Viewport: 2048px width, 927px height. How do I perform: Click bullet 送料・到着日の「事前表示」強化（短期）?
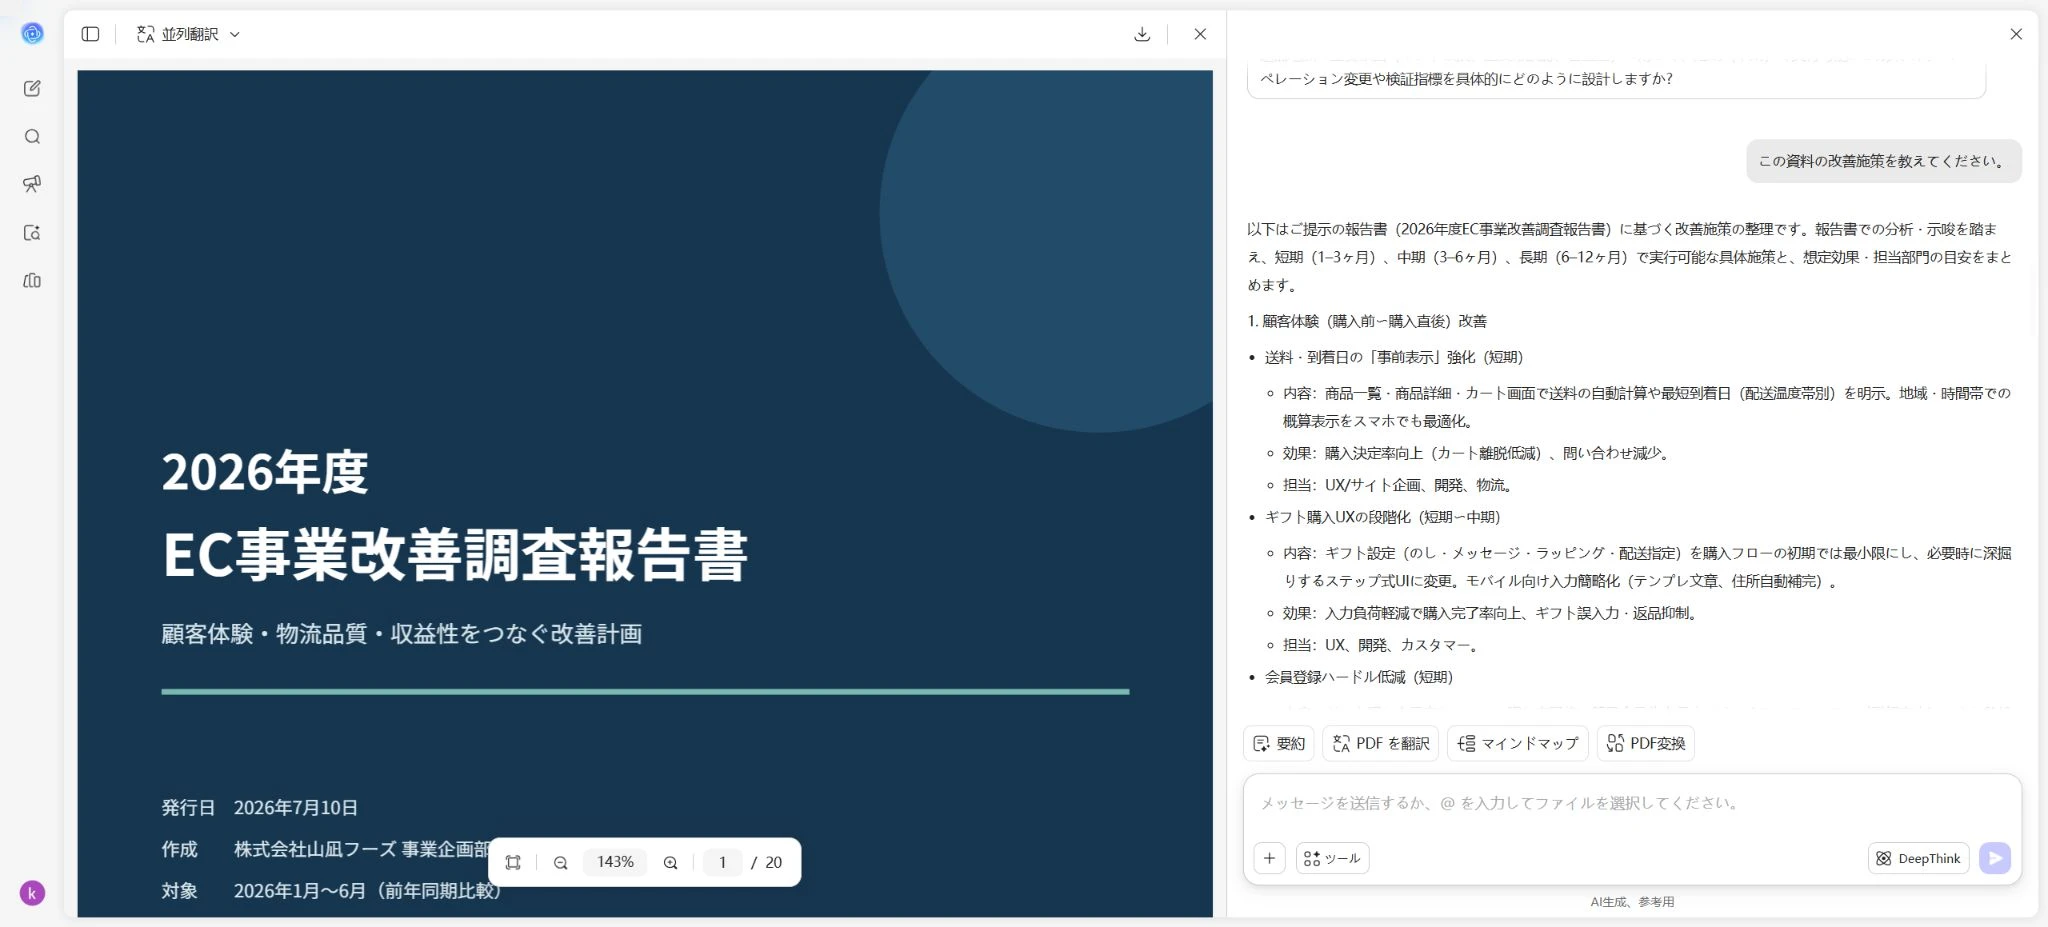[x=1394, y=357]
